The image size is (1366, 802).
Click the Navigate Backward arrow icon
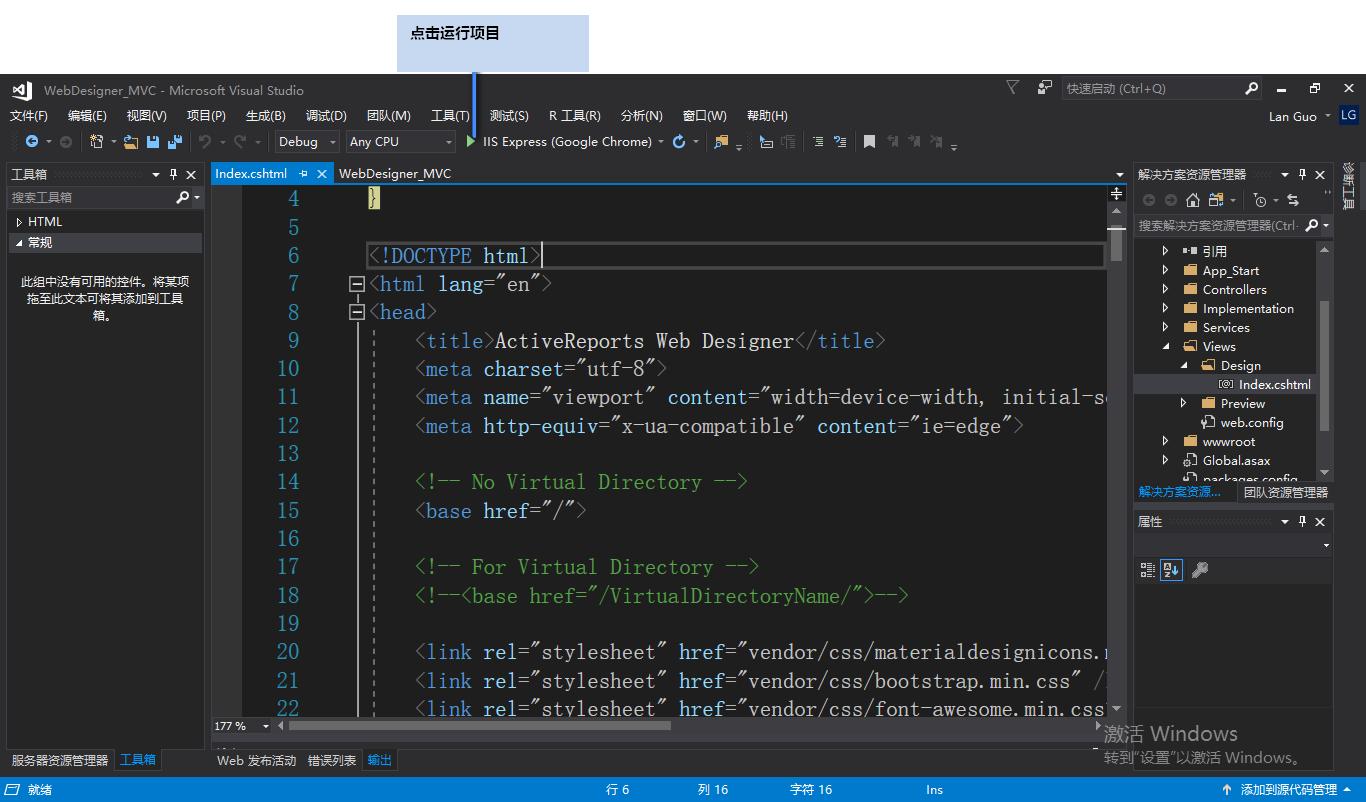point(33,141)
